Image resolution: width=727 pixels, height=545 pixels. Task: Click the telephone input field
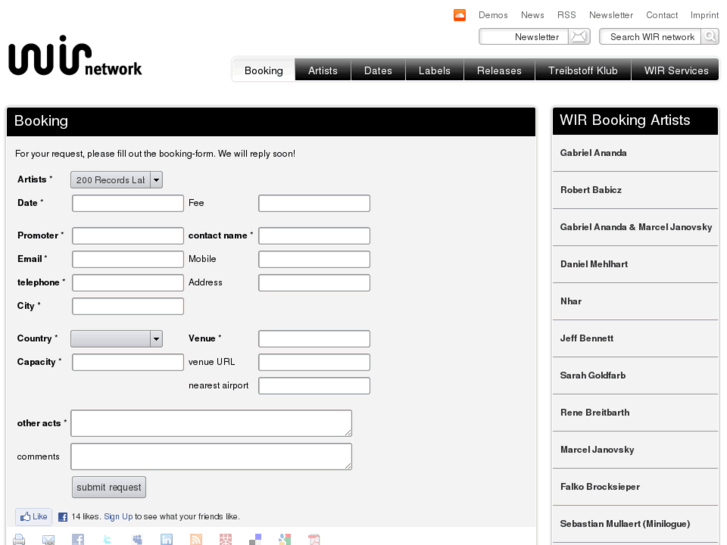pos(128,283)
